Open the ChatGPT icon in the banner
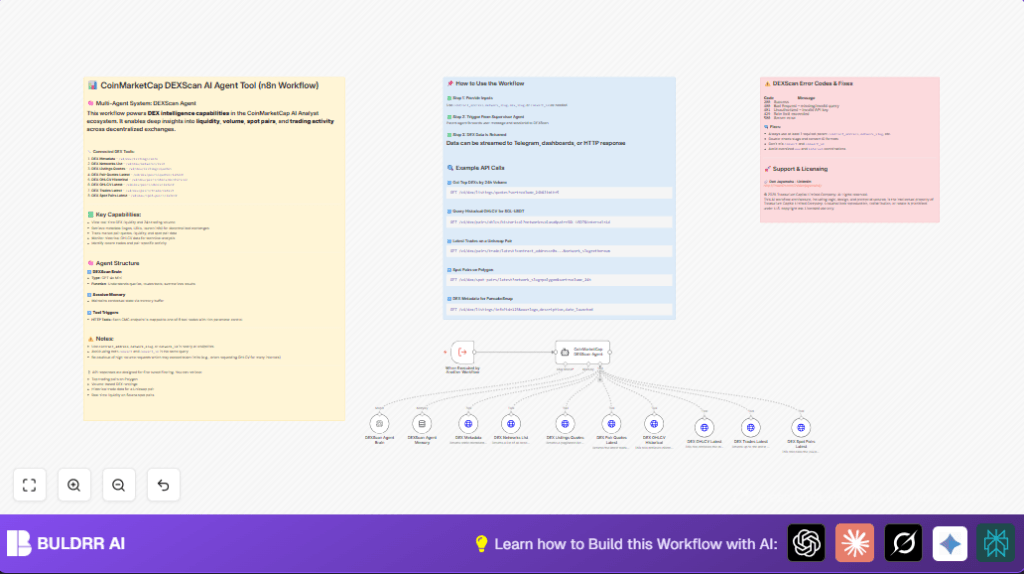Image resolution: width=1024 pixels, height=574 pixels. pos(806,543)
